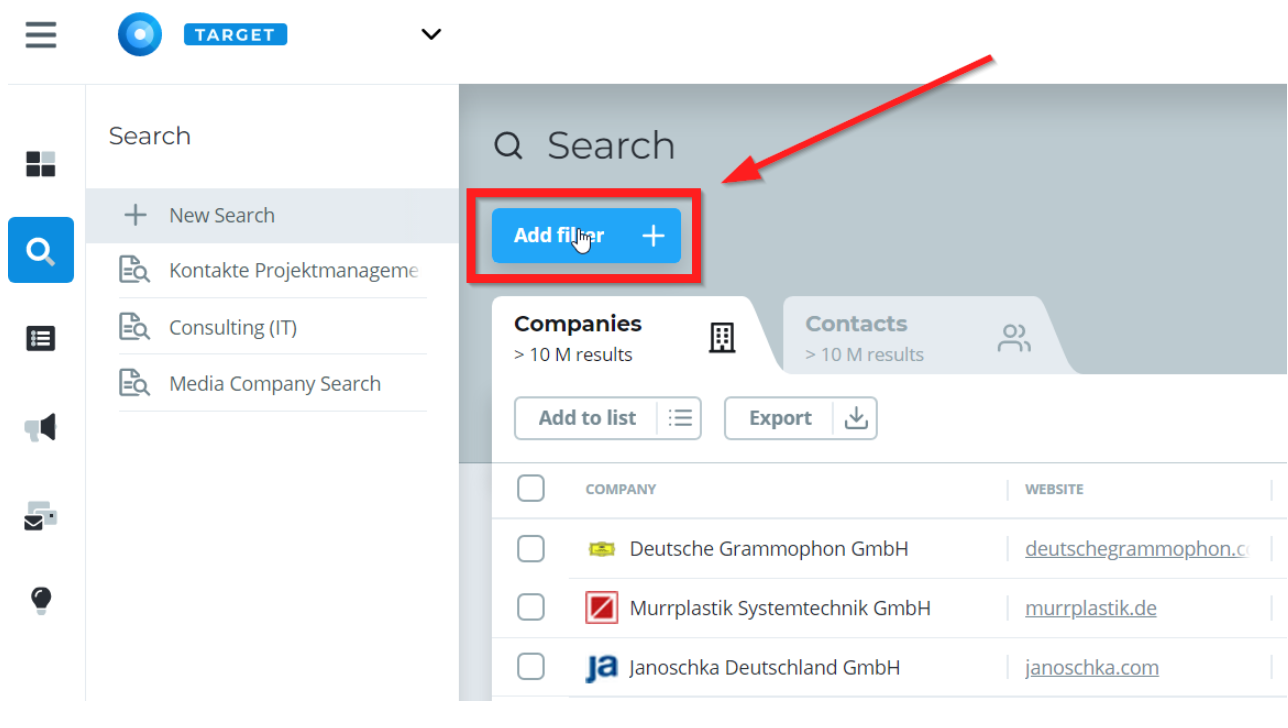Click the lightbulb icon in sidebar

[x=41, y=600]
